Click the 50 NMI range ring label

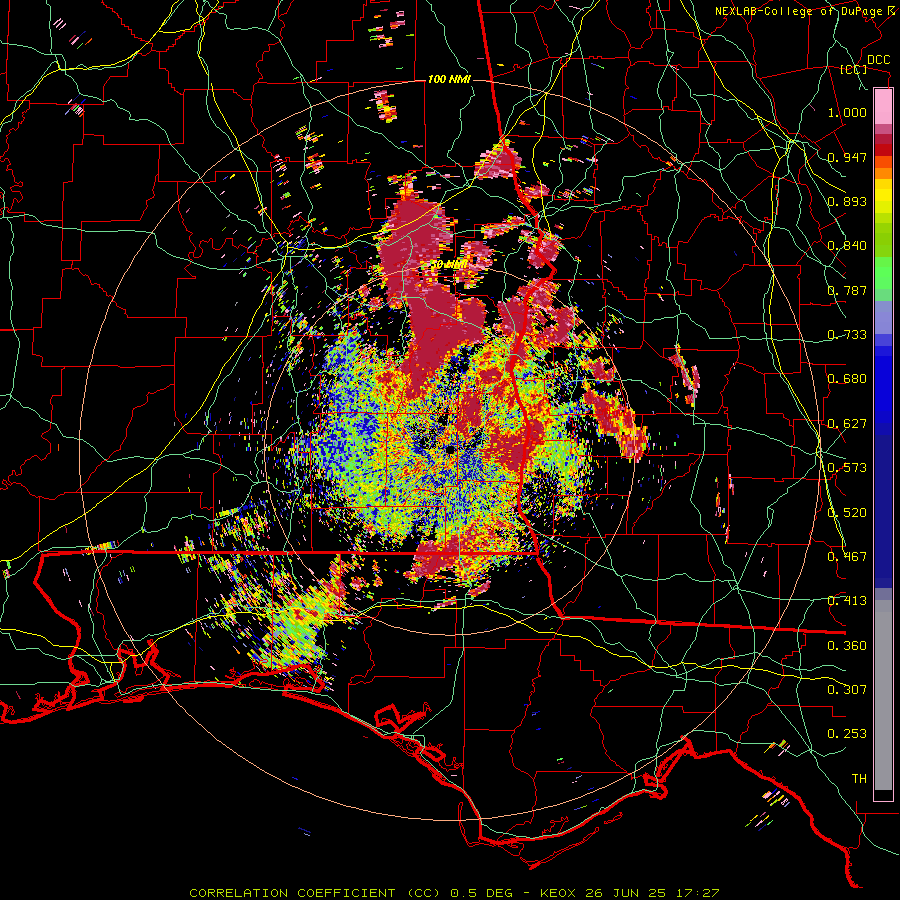click(449, 265)
